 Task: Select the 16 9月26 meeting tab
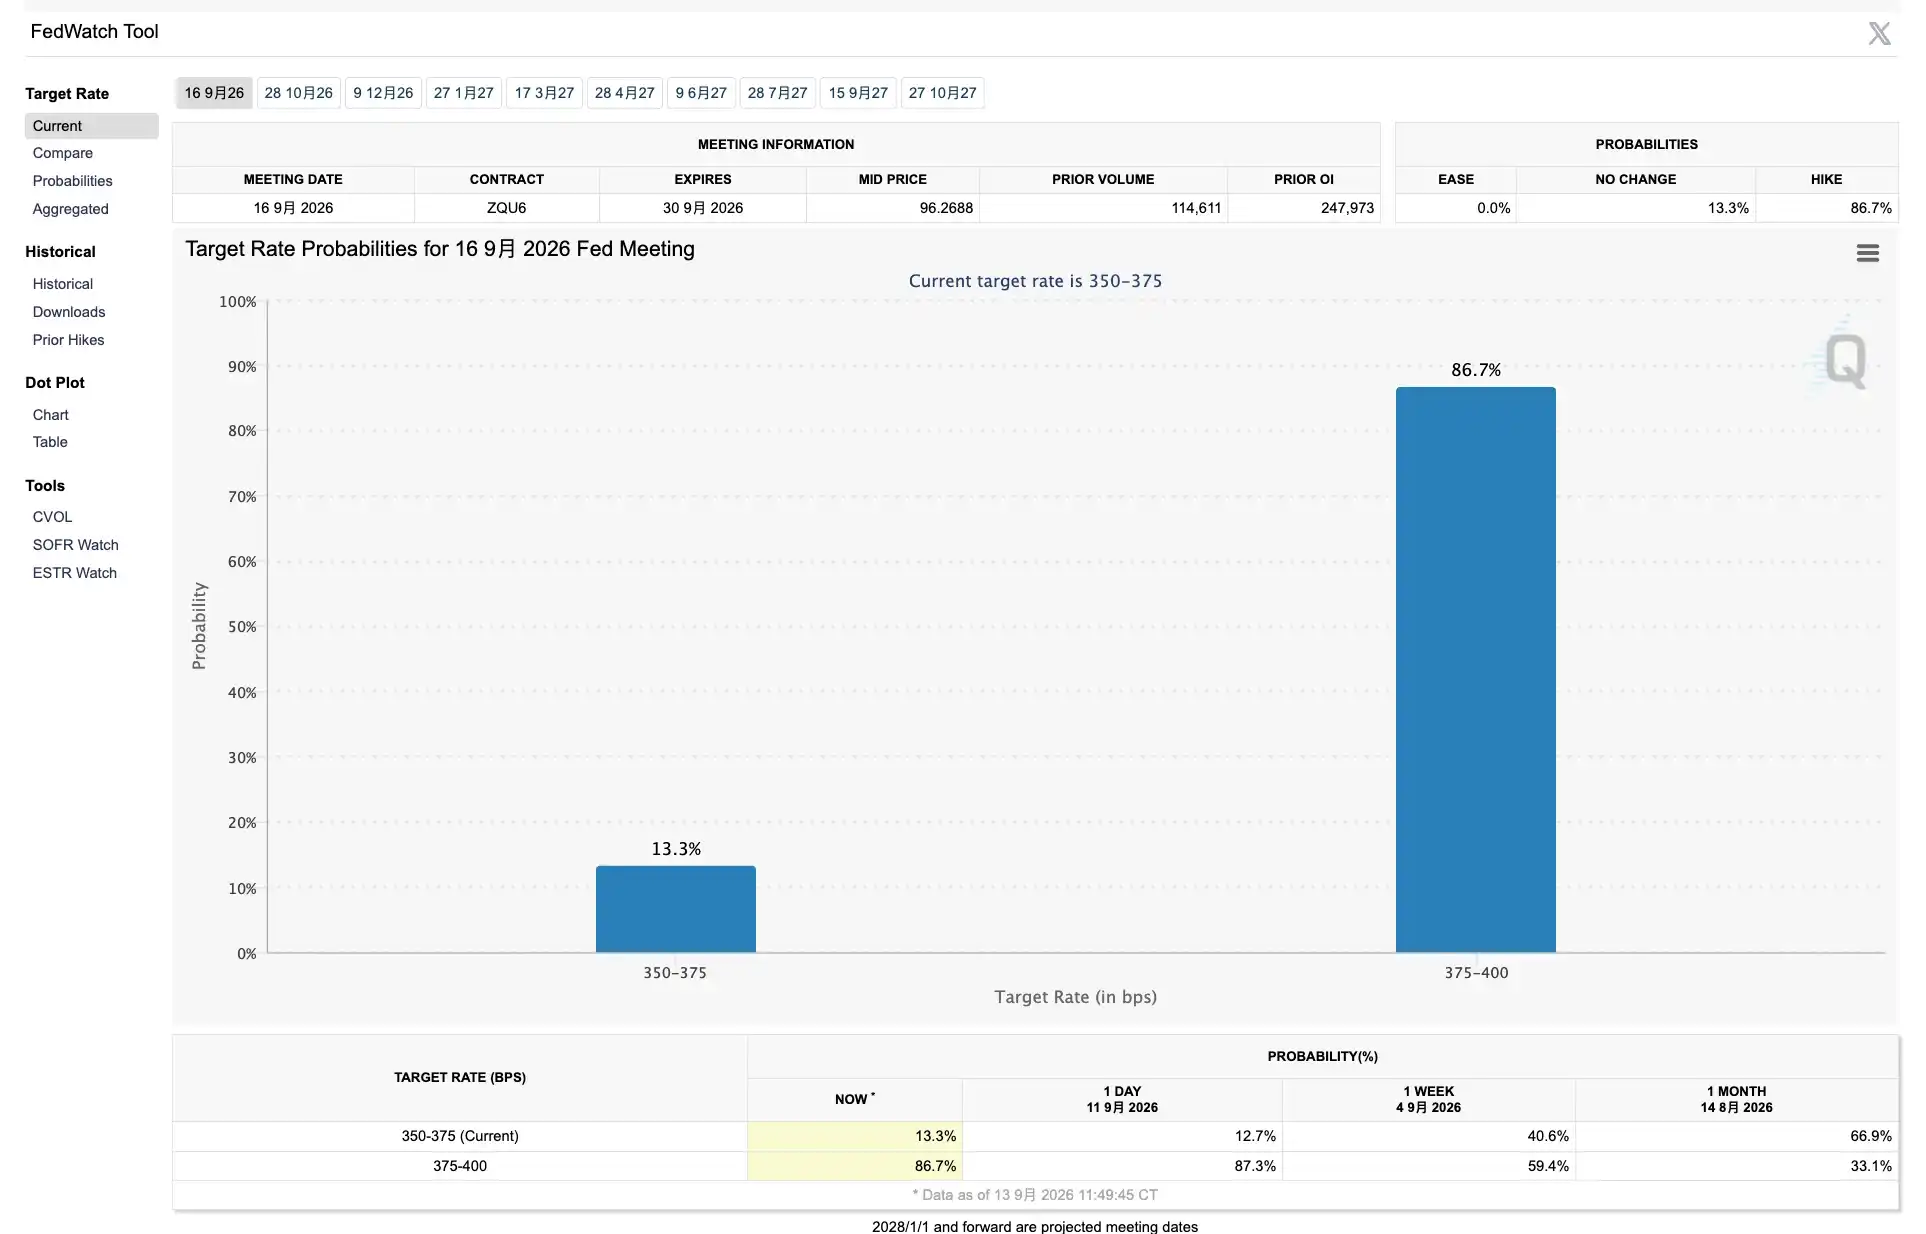coord(214,93)
